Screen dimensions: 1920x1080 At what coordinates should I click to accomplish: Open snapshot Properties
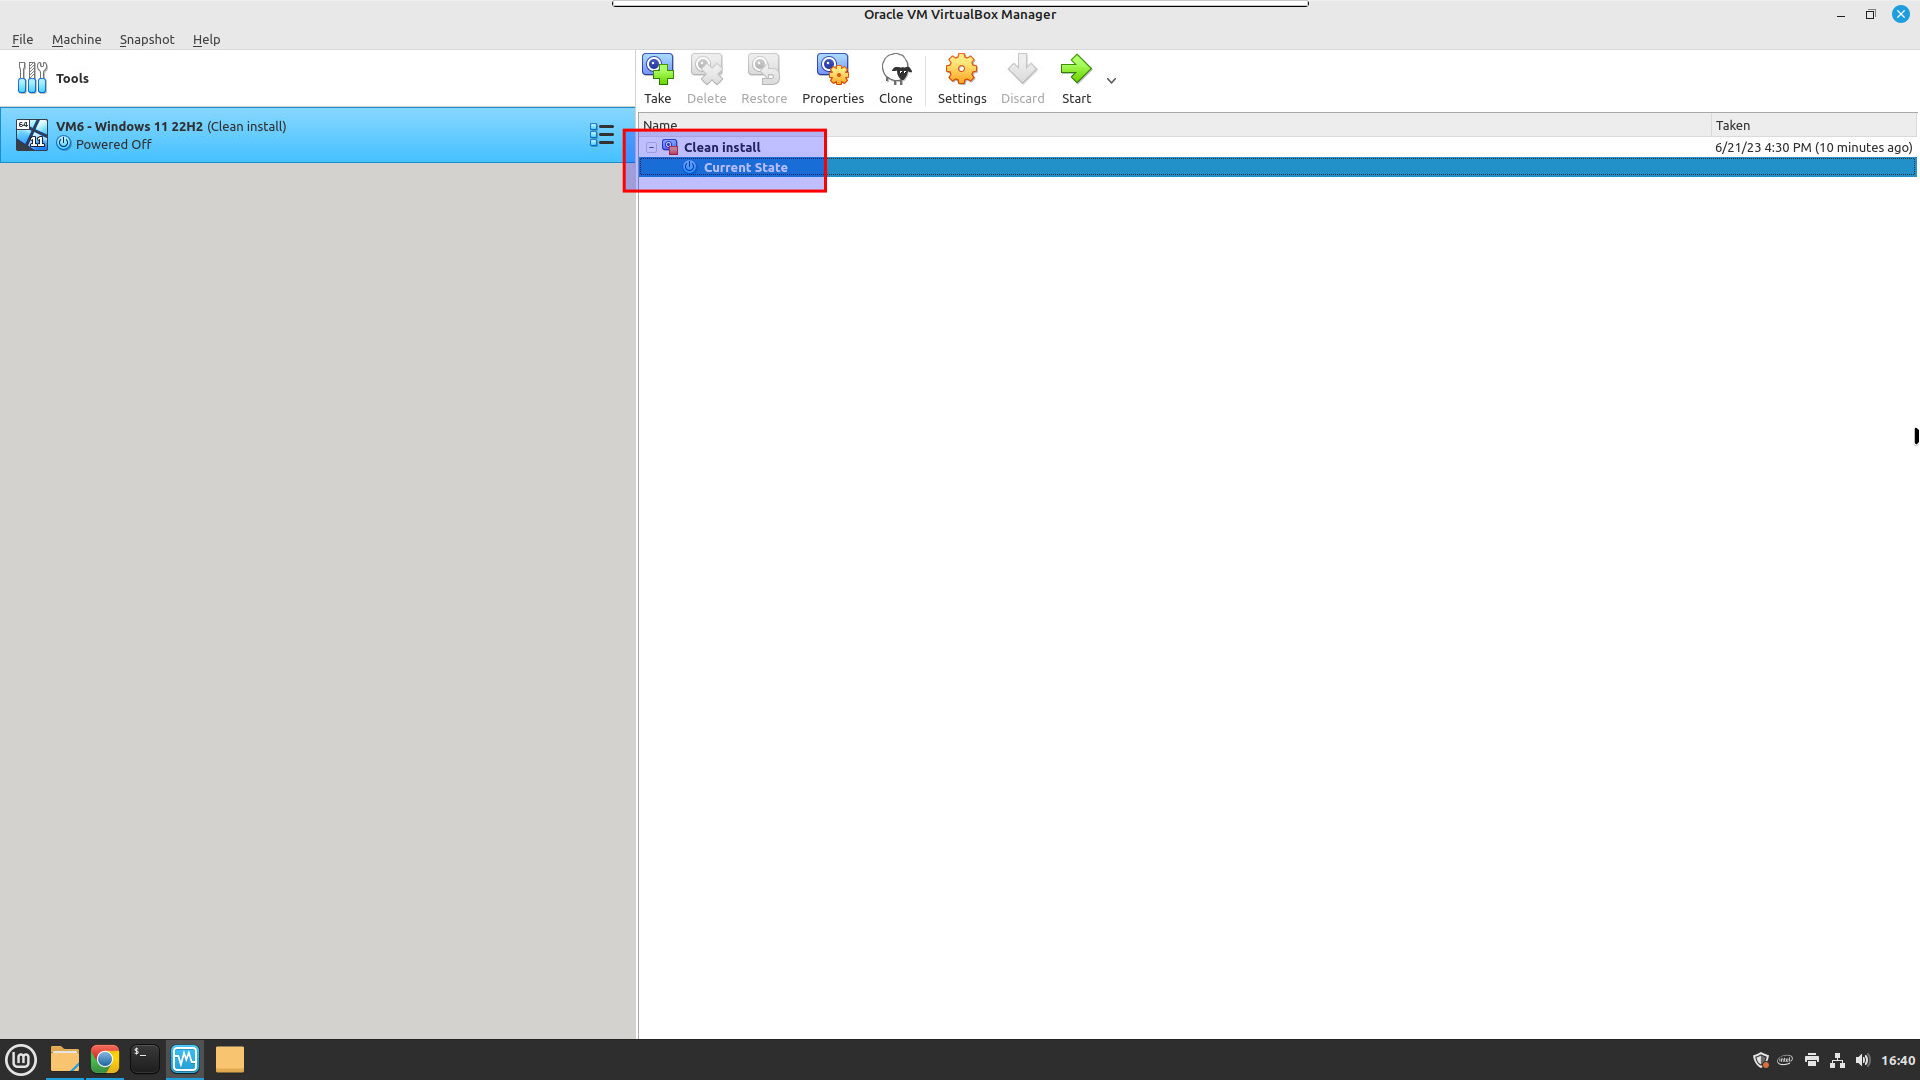833,79
